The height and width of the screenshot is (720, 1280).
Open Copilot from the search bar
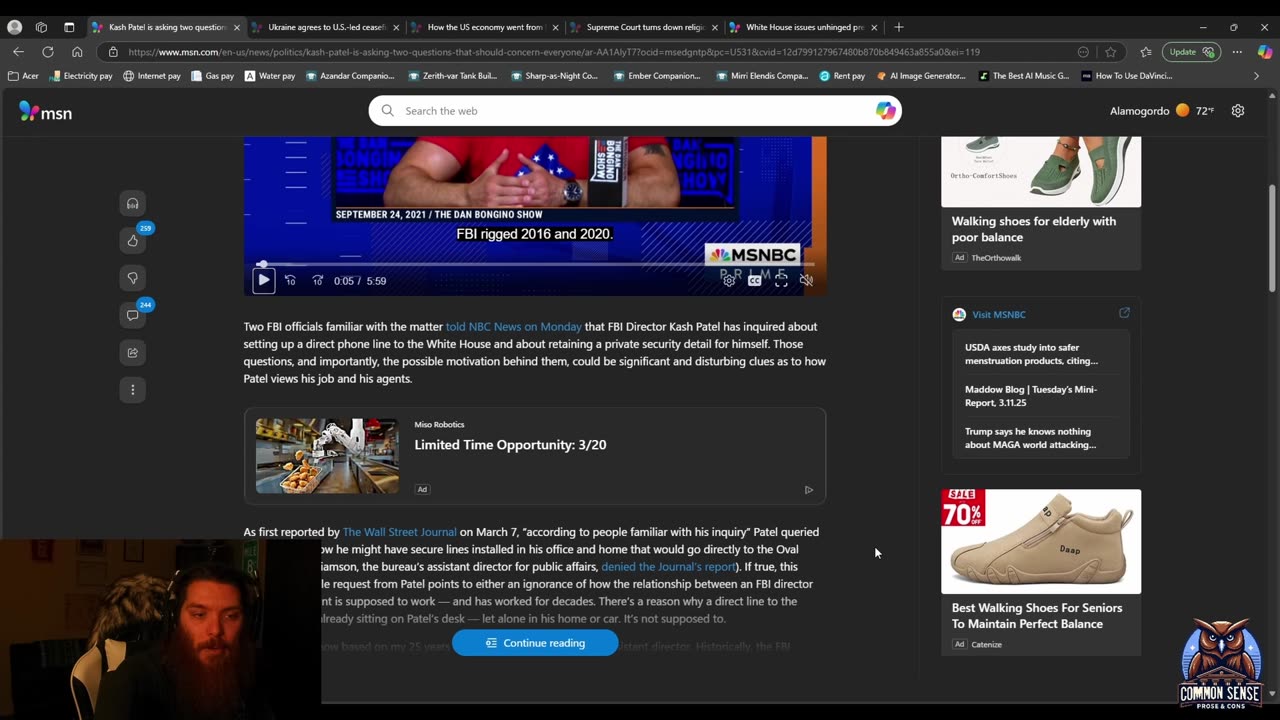(885, 111)
